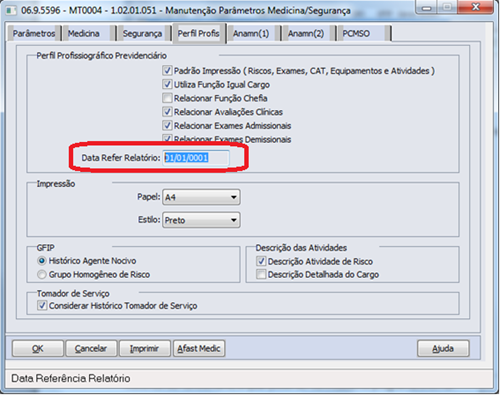Click the Imprimir button
The width and height of the screenshot is (500, 395).
pos(145,349)
